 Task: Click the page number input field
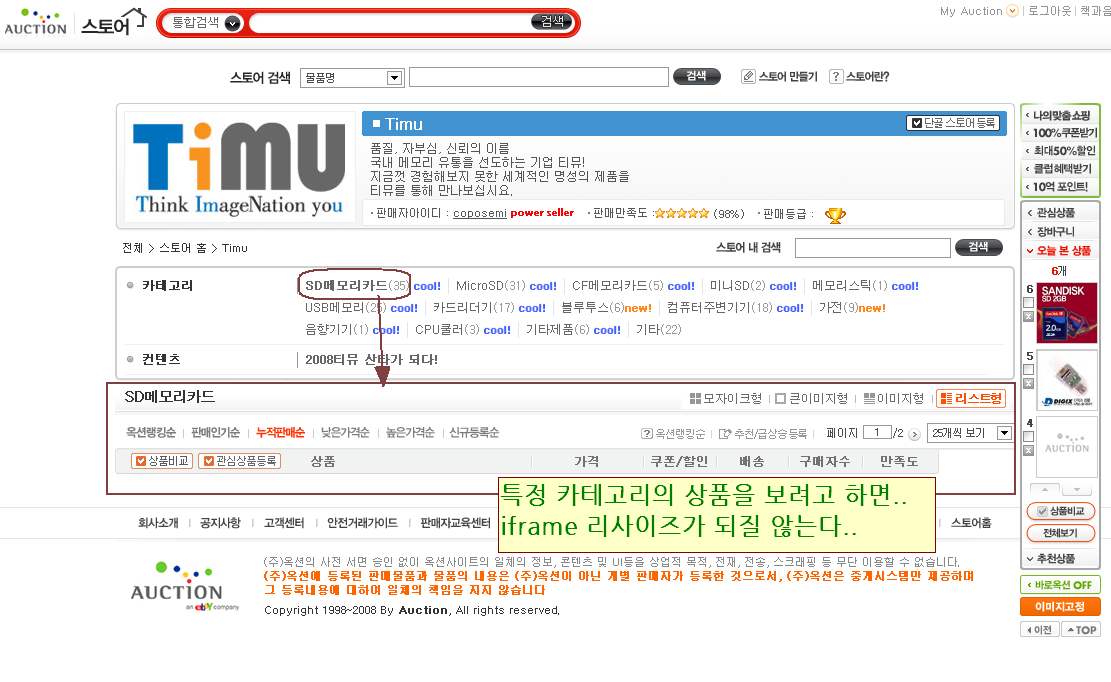(x=876, y=433)
